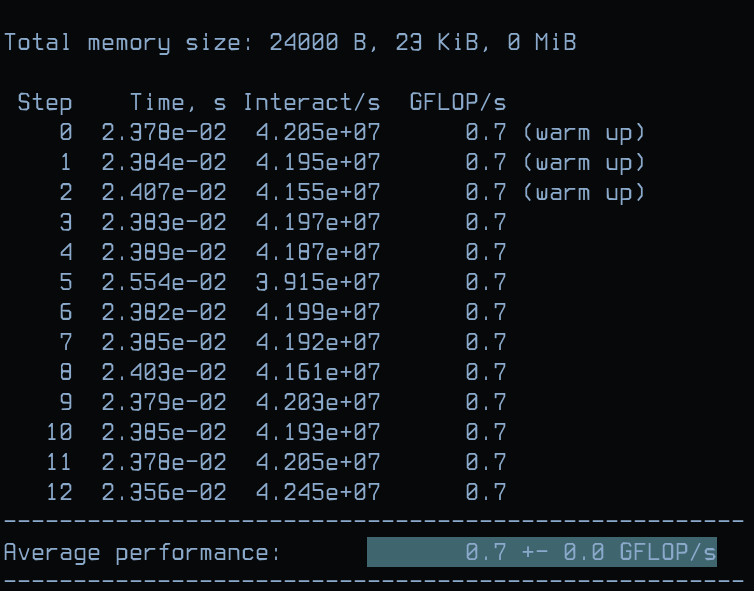Screen dimensions: 754x591
Task: Click the 'Total memory size' line
Action: click(290, 43)
